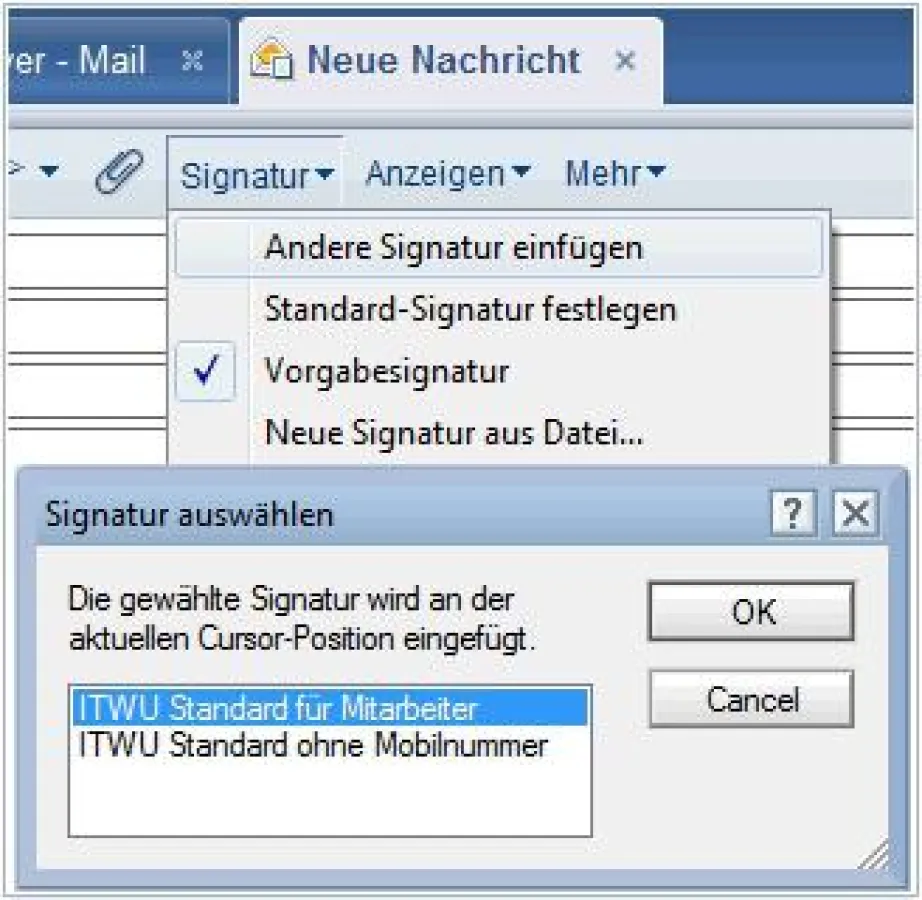Image resolution: width=922 pixels, height=900 pixels.
Task: Dismiss the dialog with Cancel
Action: (x=752, y=698)
